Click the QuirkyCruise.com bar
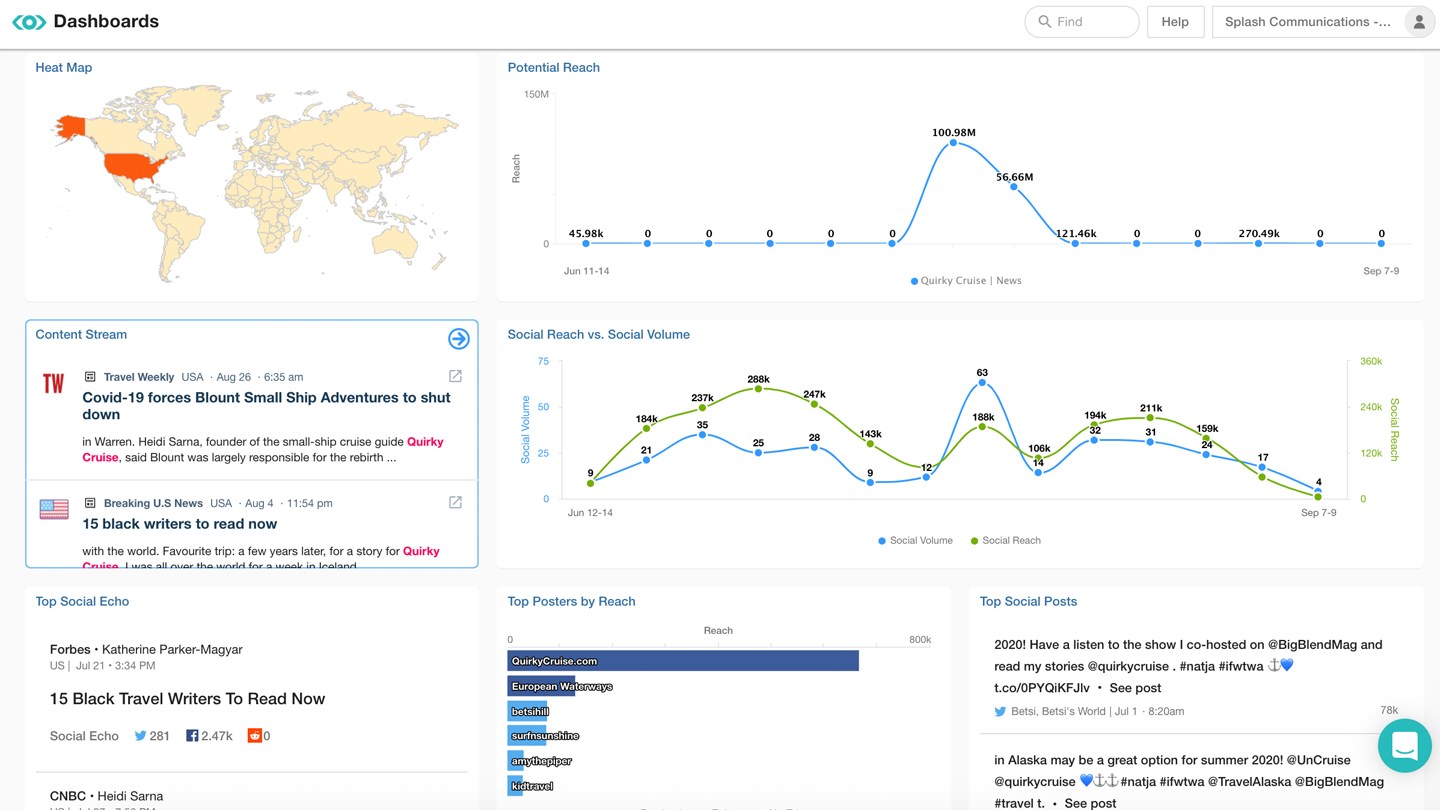 683,661
